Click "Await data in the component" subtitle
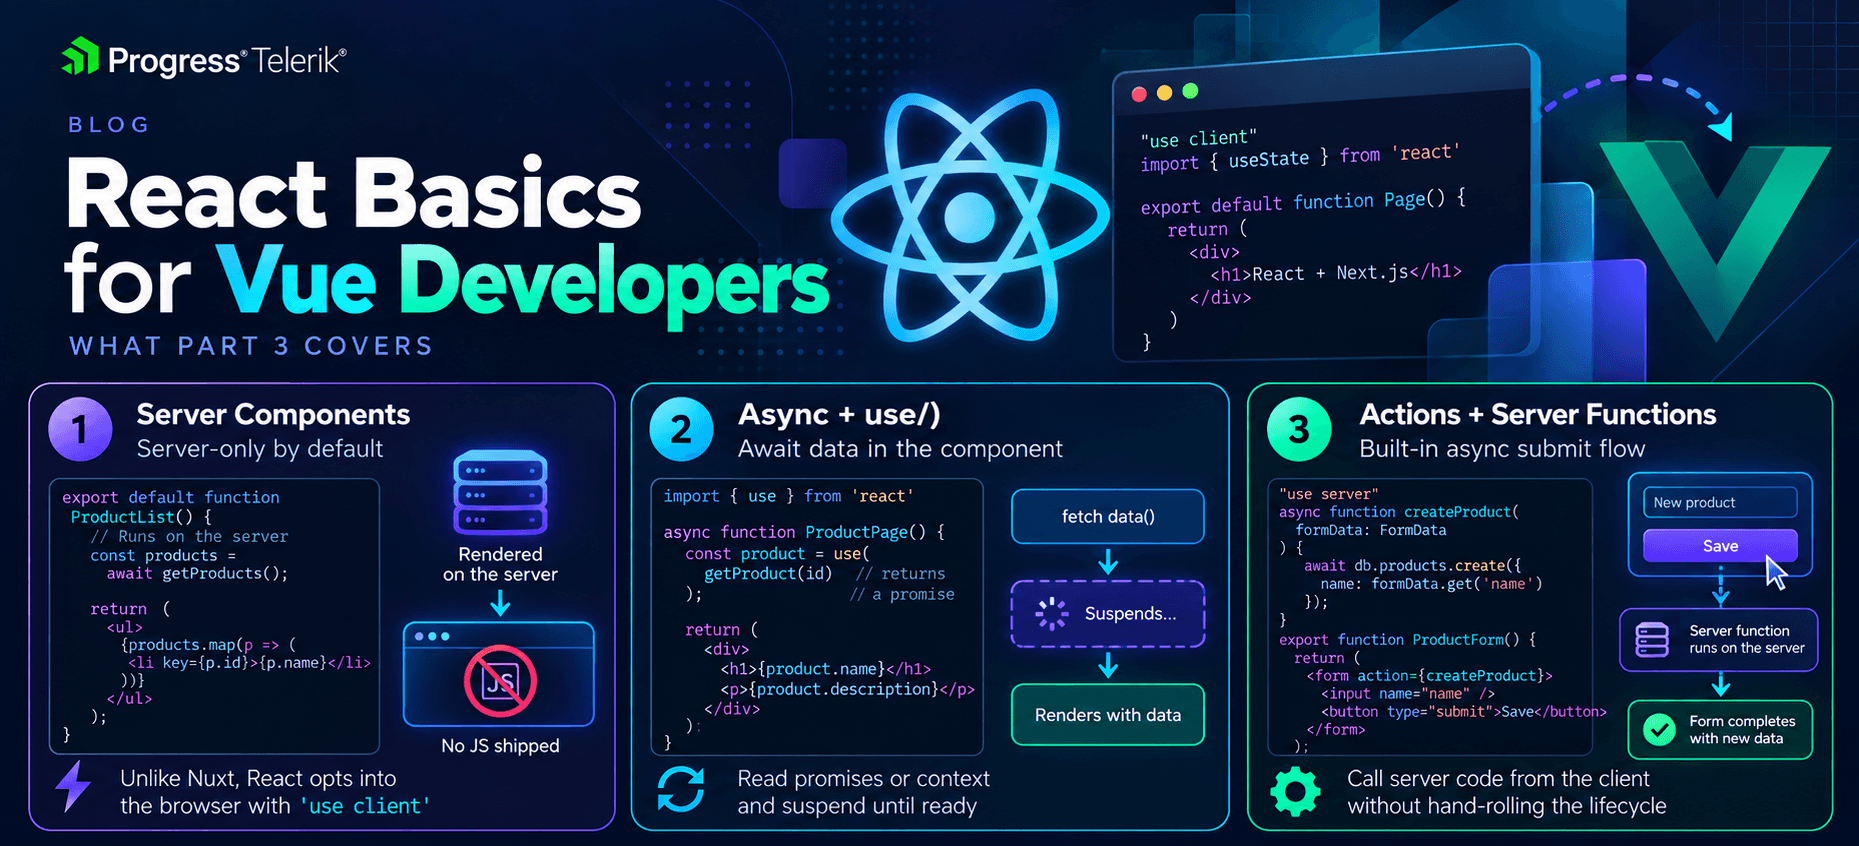The height and width of the screenshot is (846, 1859). coord(900,449)
